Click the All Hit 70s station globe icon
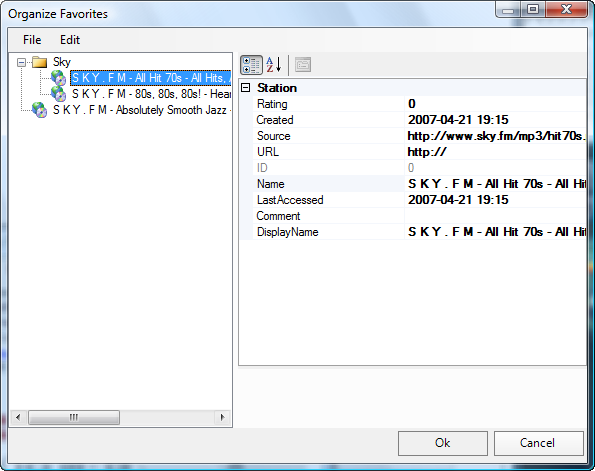This screenshot has width=595, height=471. tap(58, 78)
